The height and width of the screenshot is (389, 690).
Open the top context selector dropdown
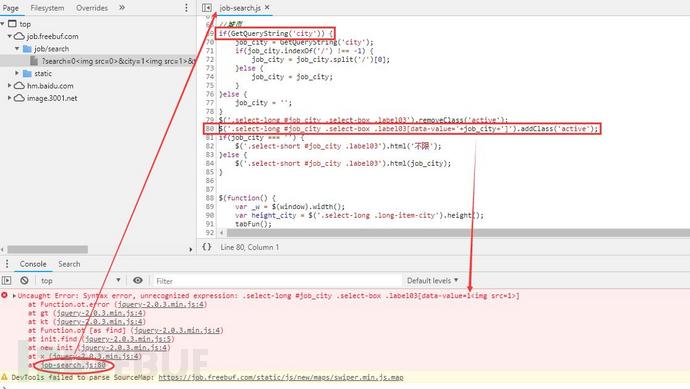80,280
